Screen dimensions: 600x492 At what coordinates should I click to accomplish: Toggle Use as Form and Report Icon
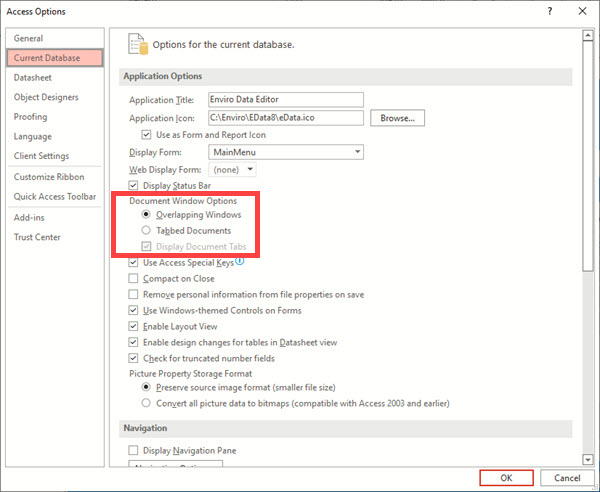tap(146, 135)
